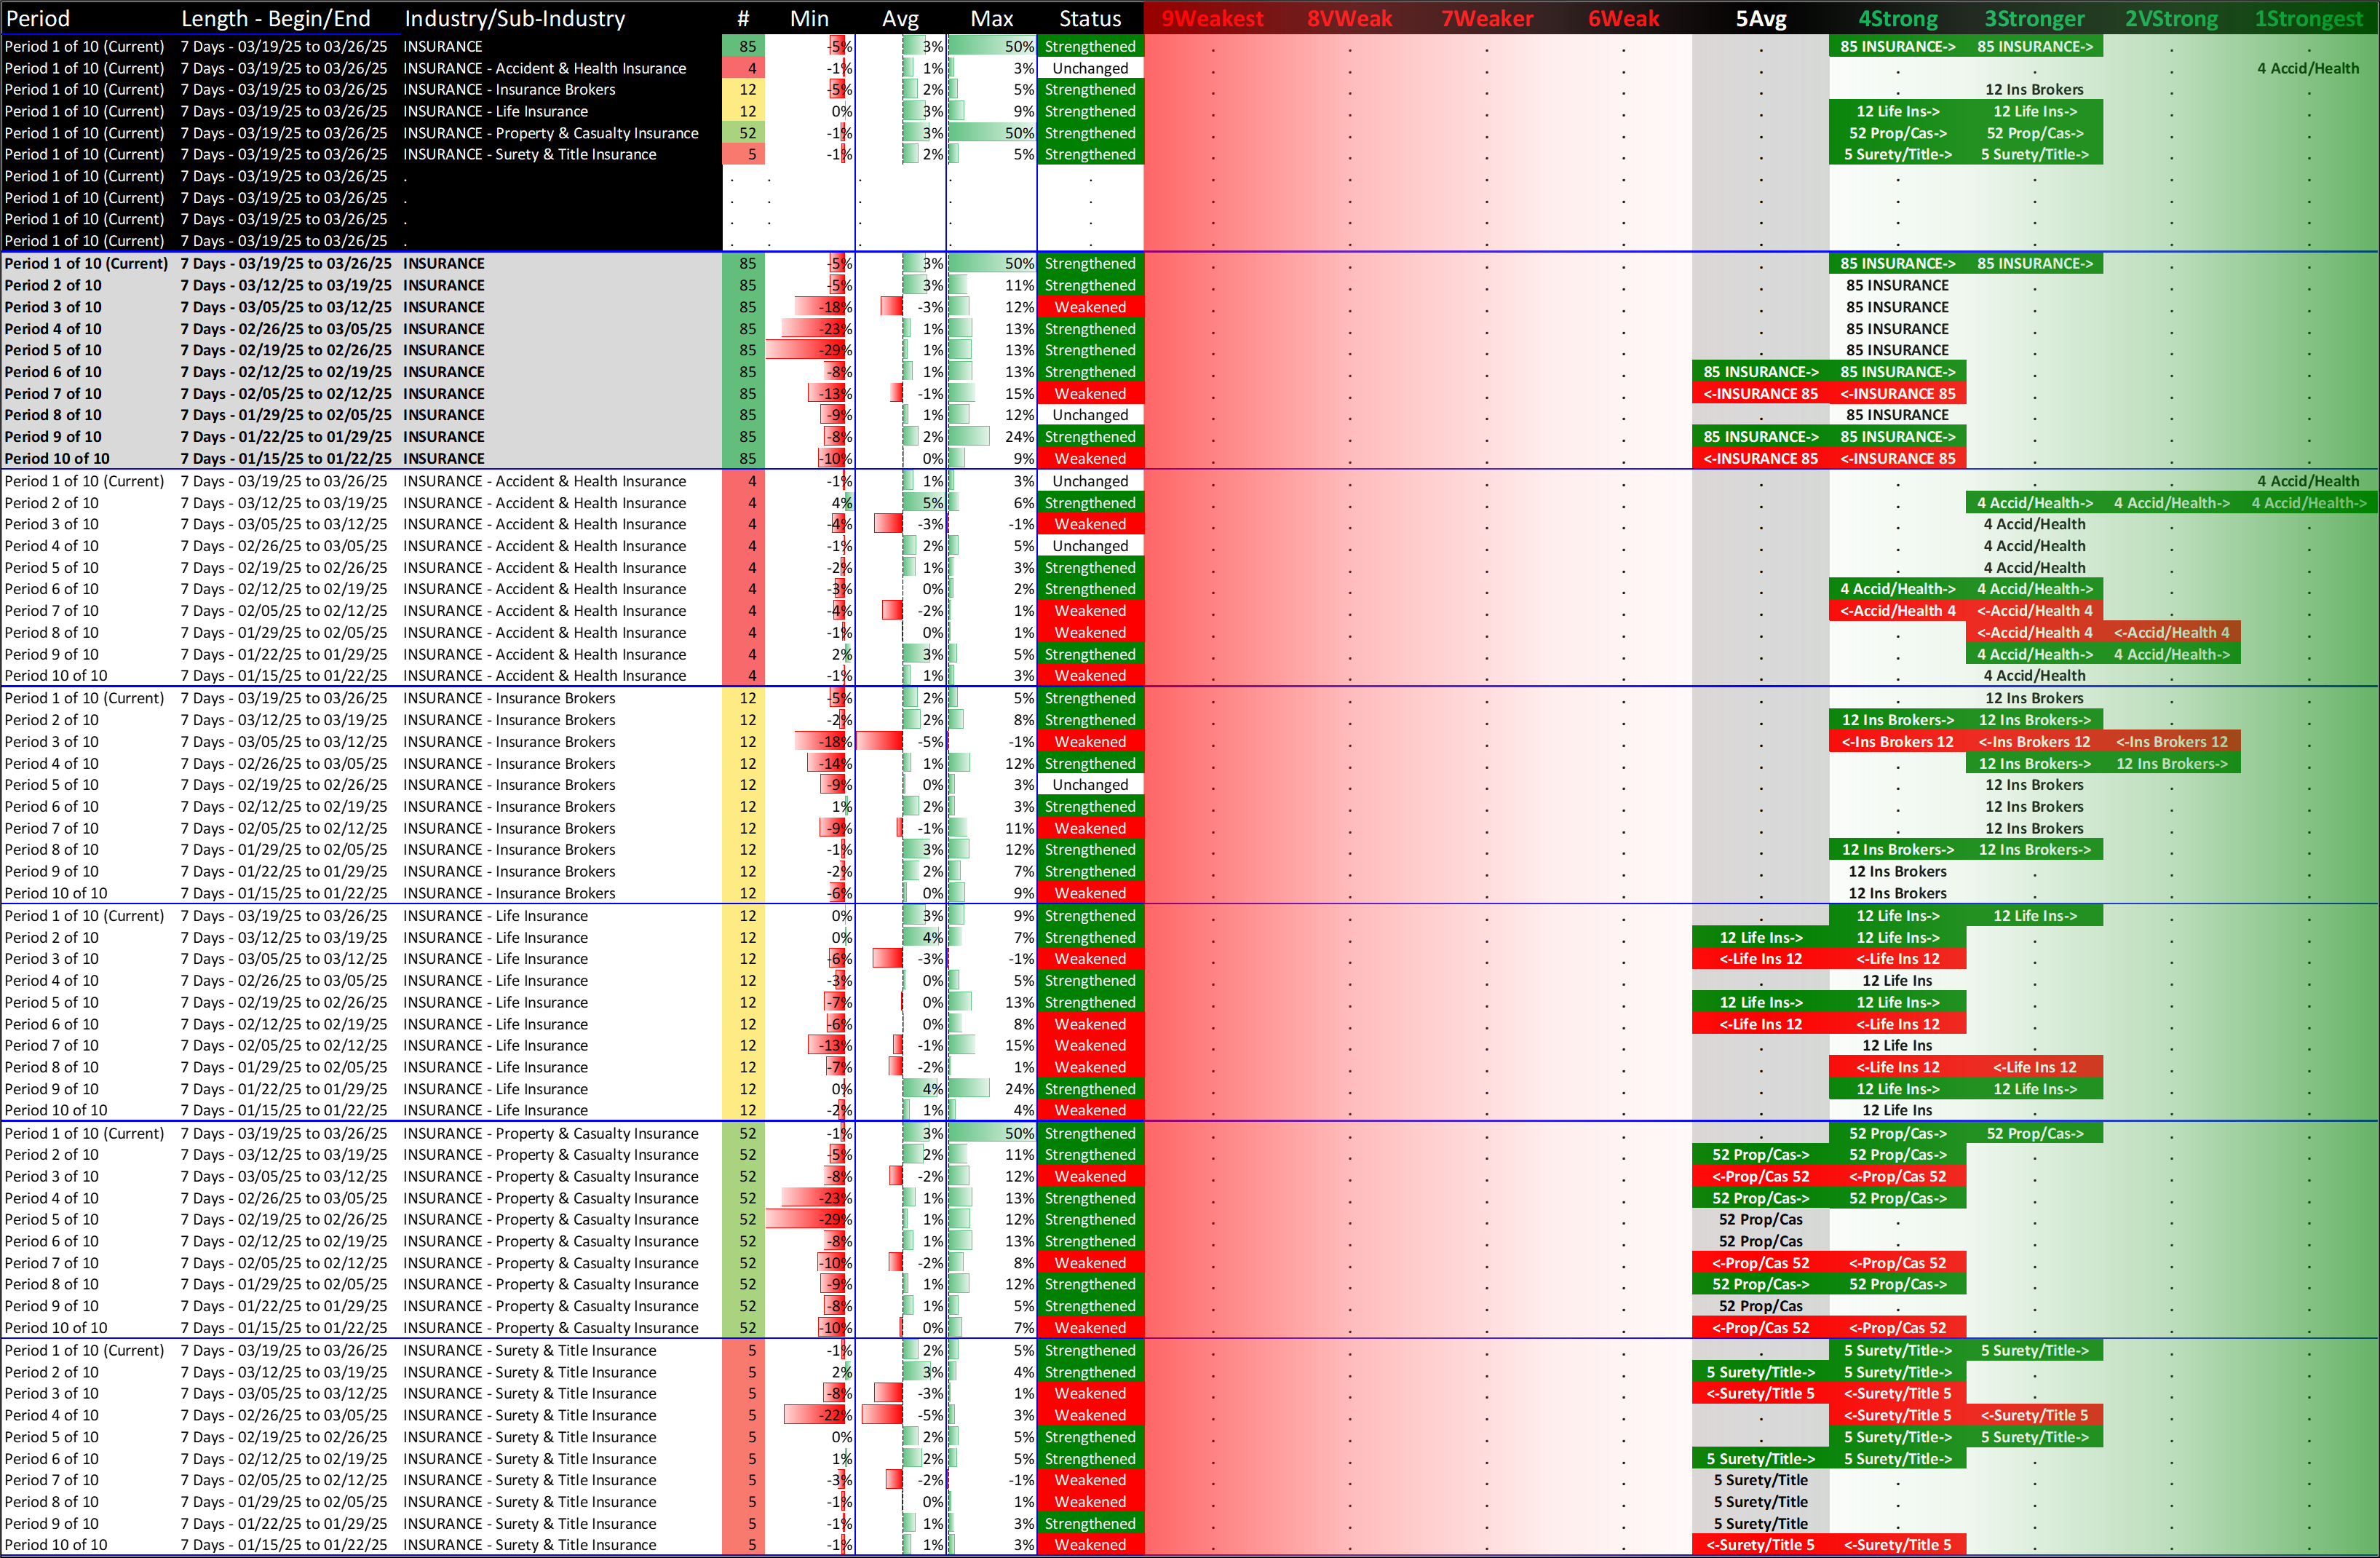This screenshot has height=1558, width=2380.
Task: Select the Unchanged status for Accident & Health row
Action: point(1090,68)
